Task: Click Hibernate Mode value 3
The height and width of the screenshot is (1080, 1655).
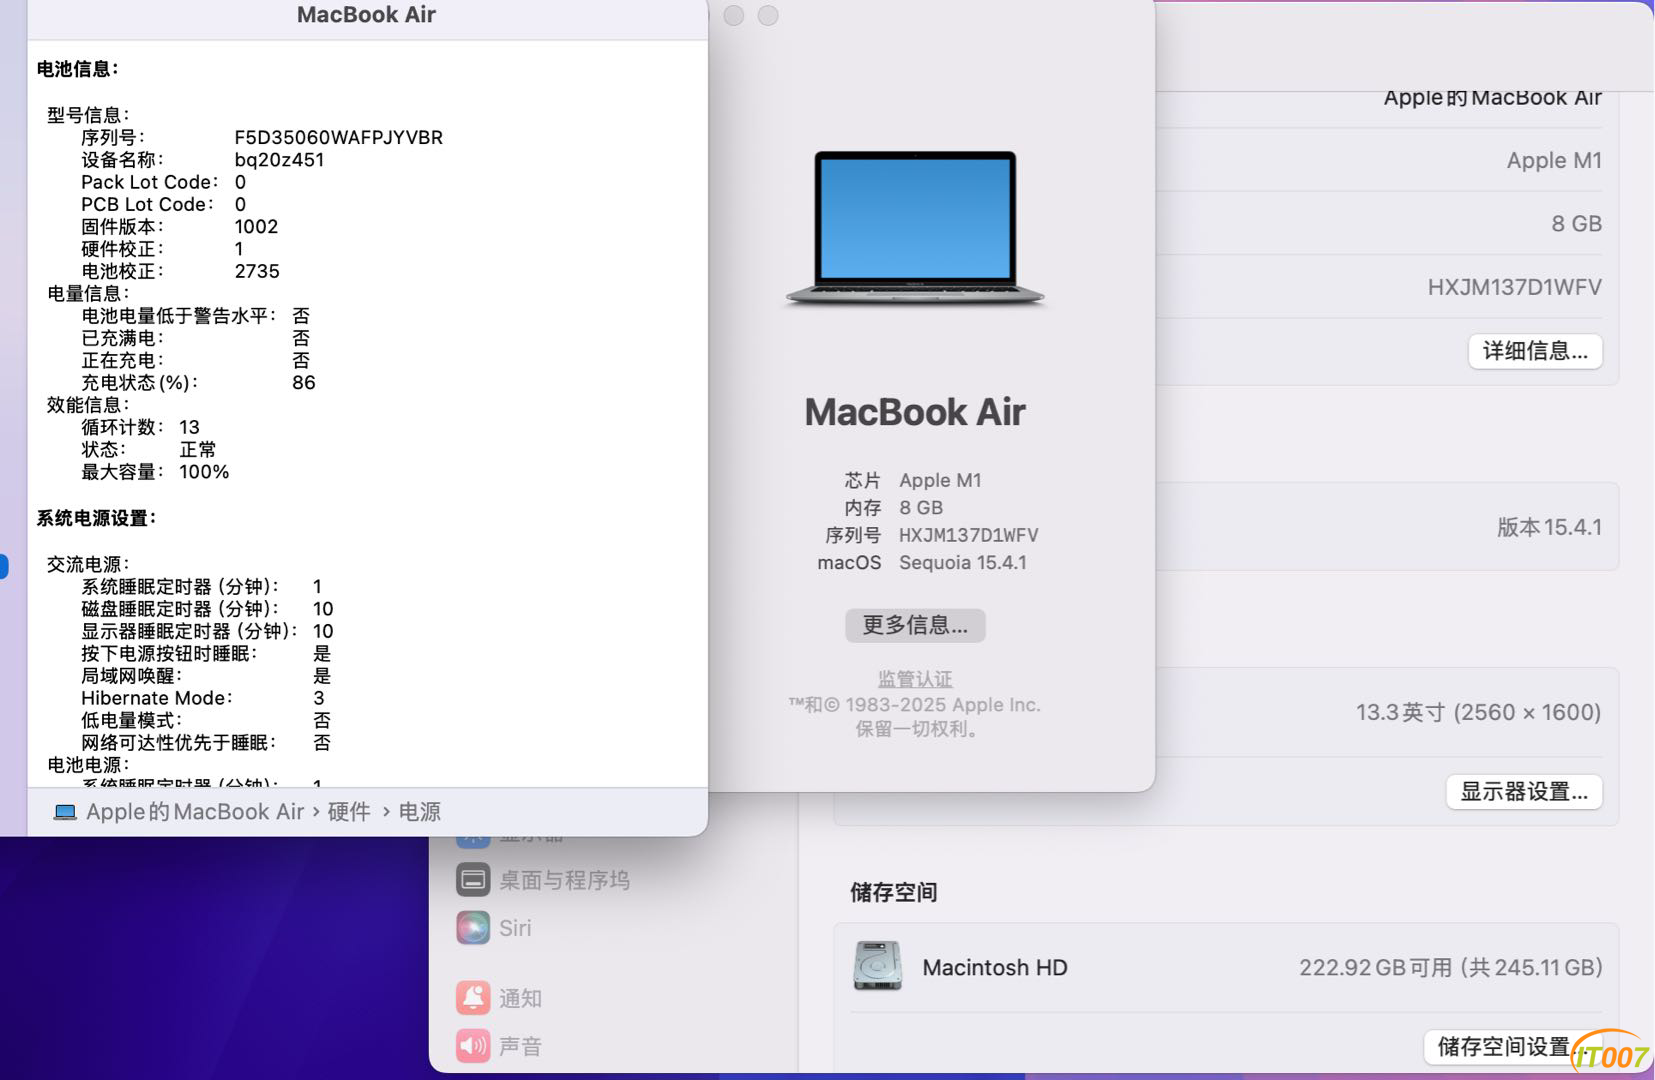Action: (x=318, y=698)
